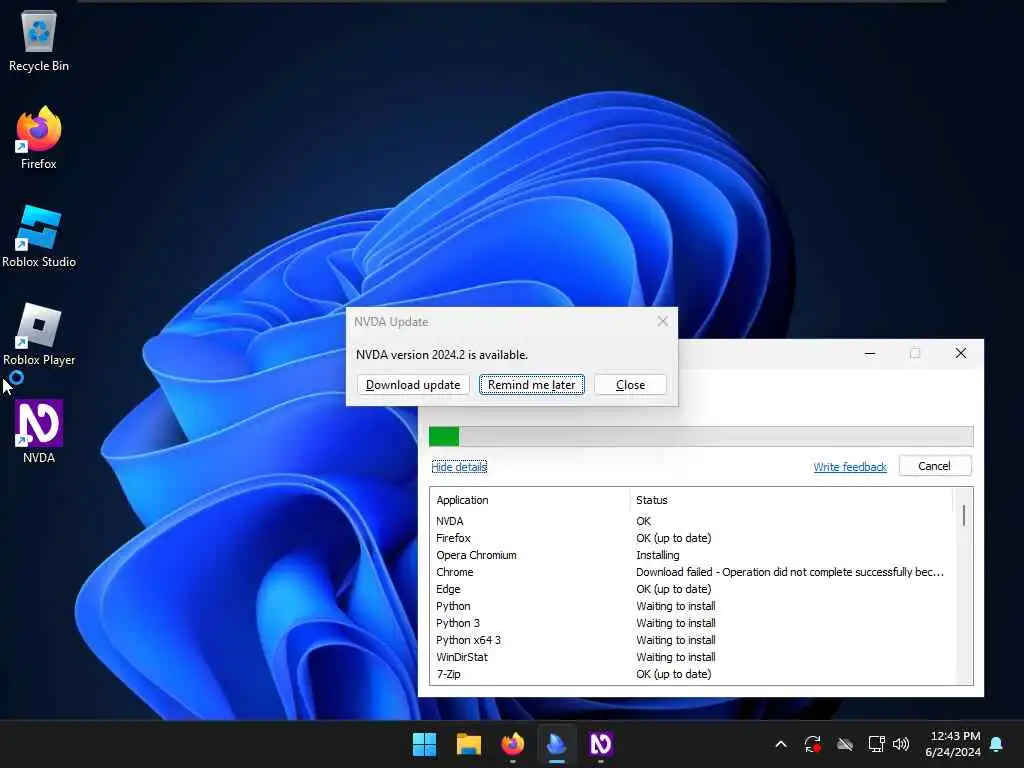Screen dimensions: 1024x768
Task: Close the updater window
Action: coord(961,353)
